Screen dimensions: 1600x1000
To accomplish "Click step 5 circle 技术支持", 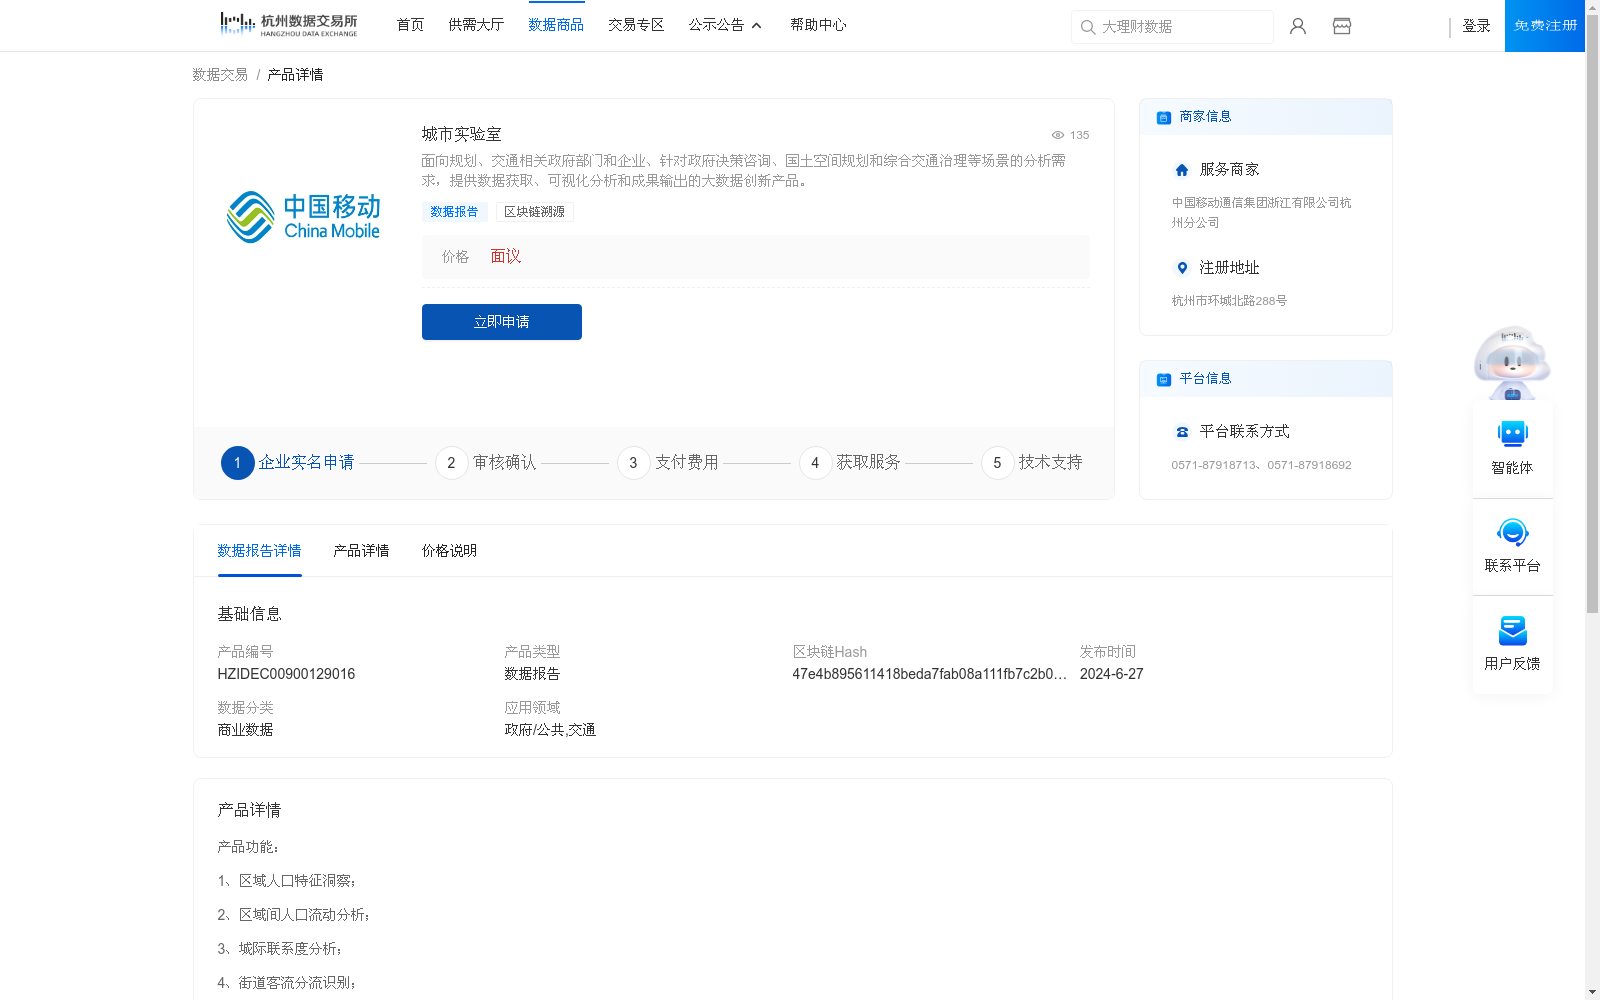I will point(998,463).
